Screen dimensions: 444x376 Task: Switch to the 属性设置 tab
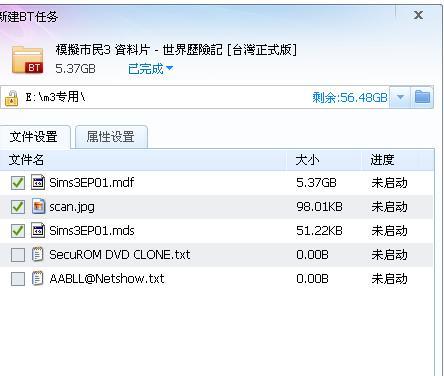tap(111, 137)
